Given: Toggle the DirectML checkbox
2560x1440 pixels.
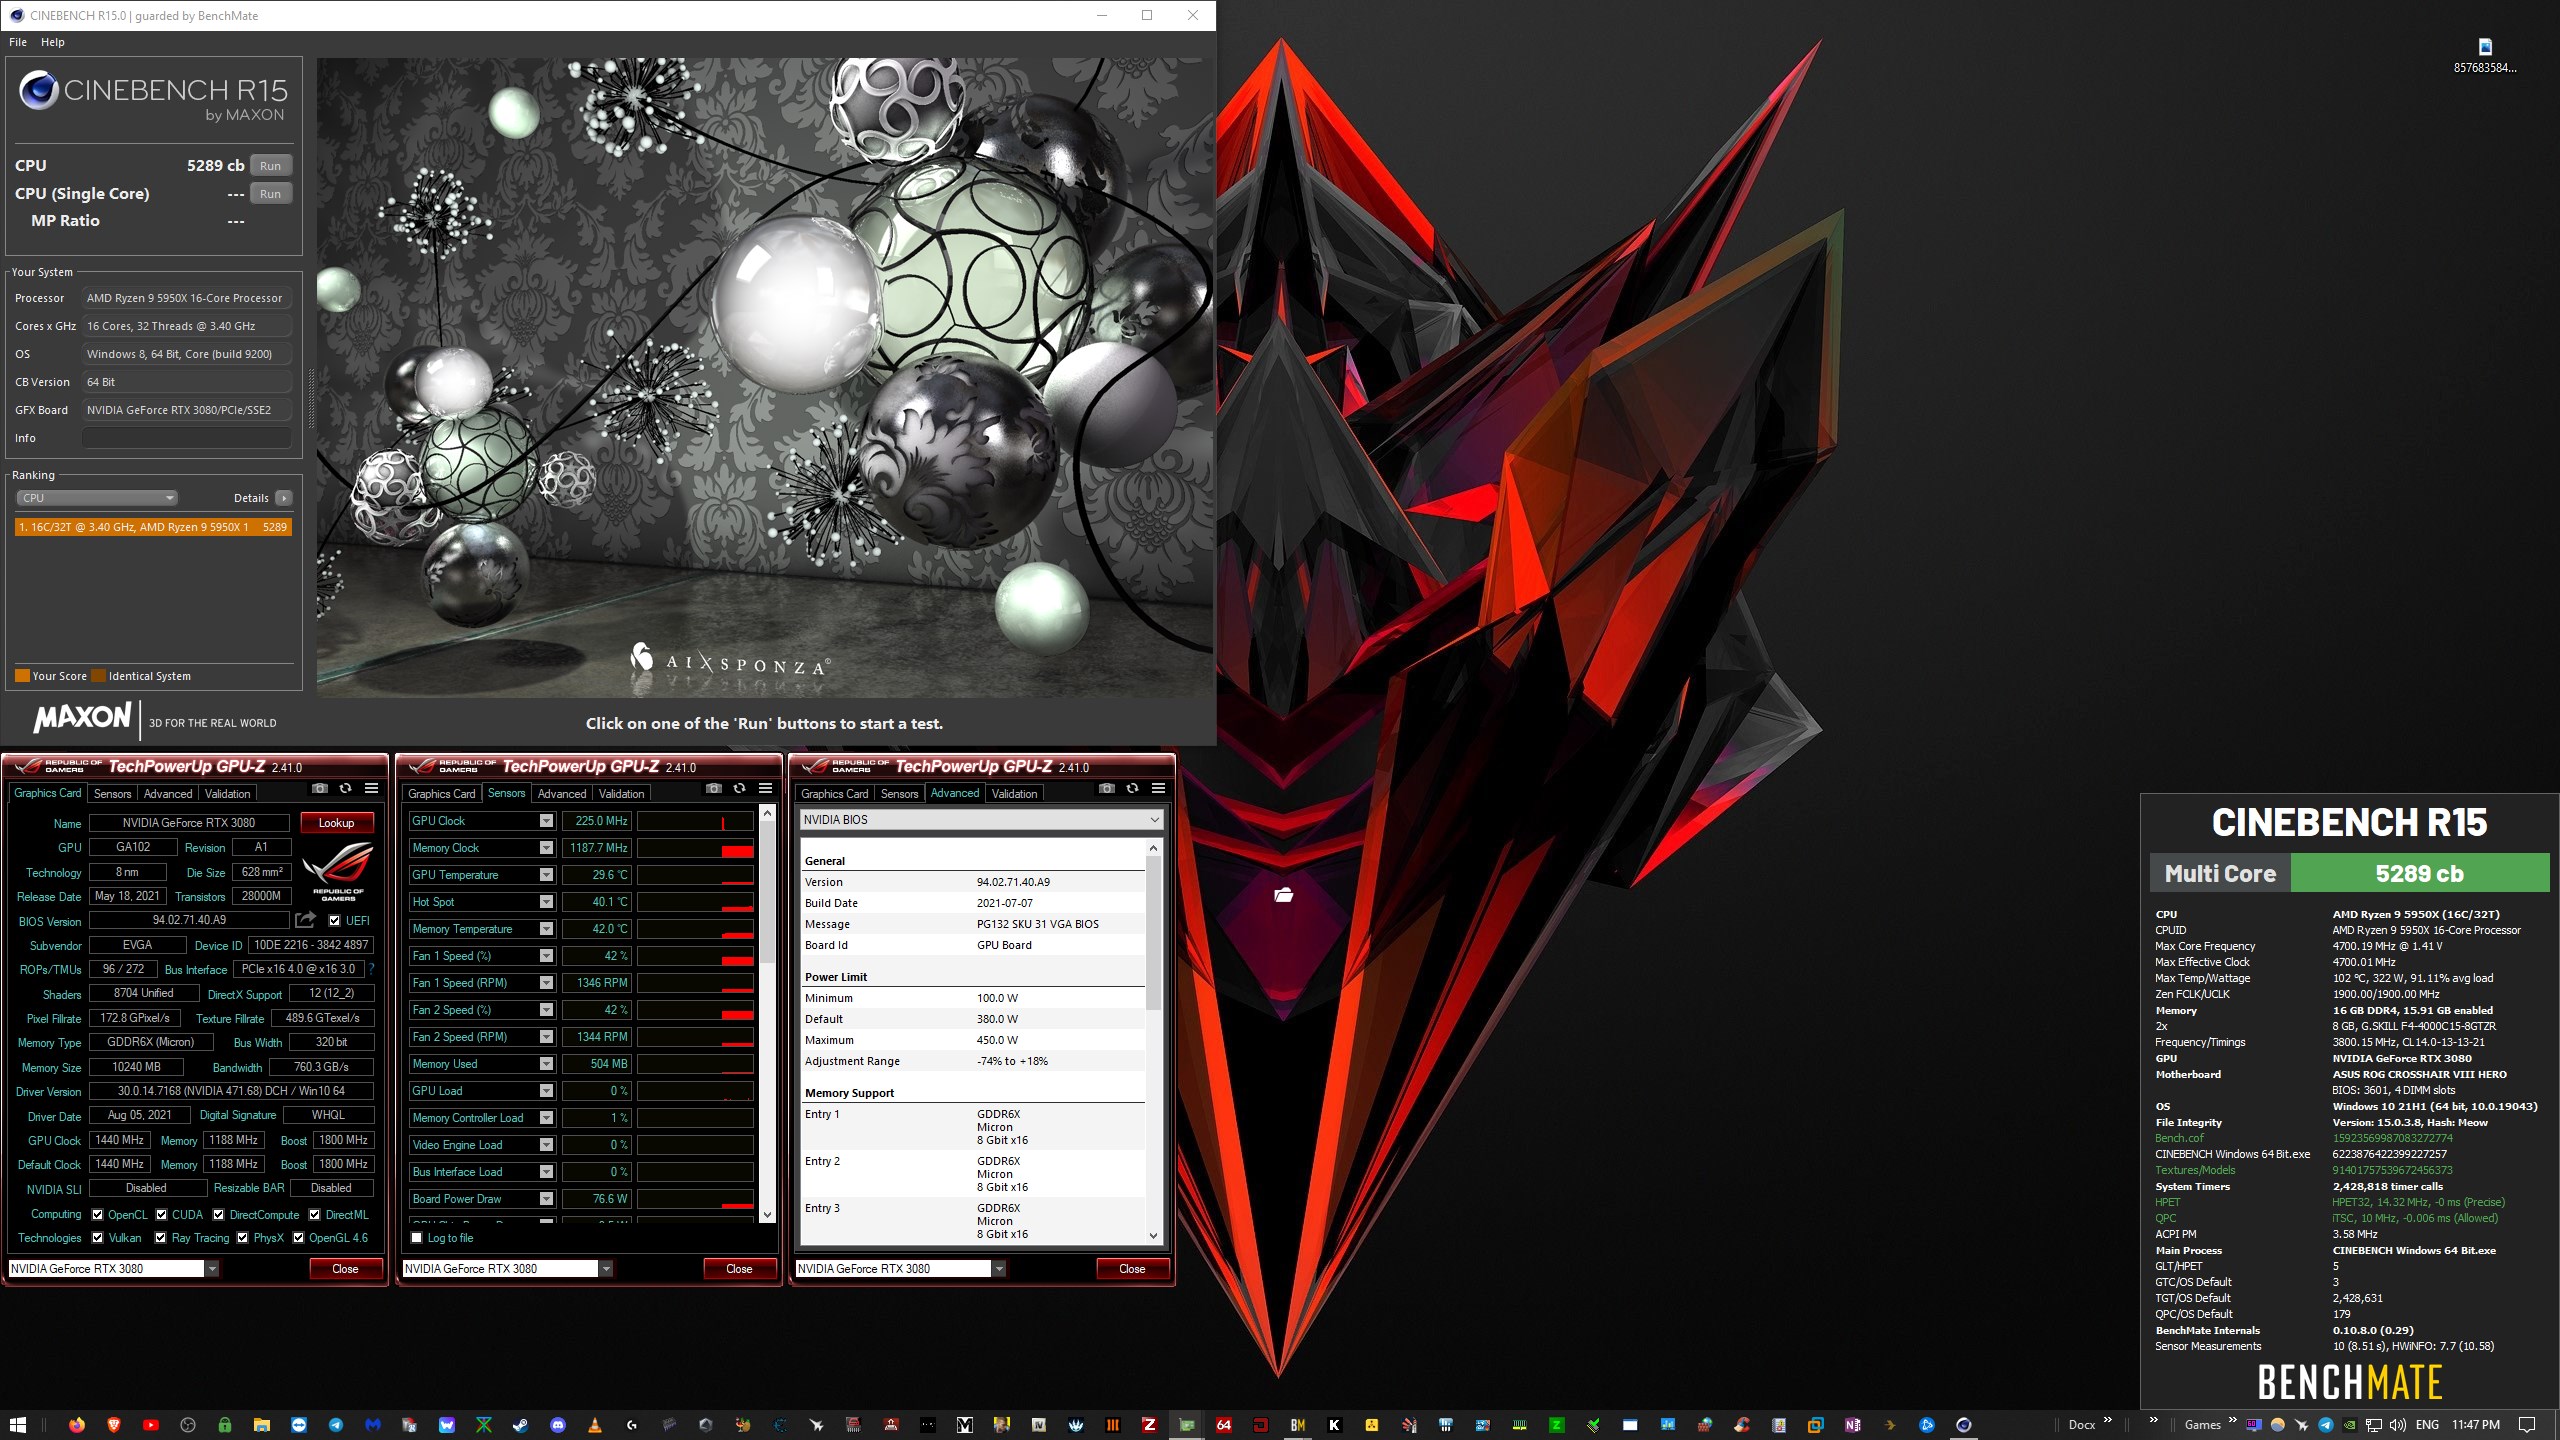Looking at the screenshot, I should pos(315,1215).
